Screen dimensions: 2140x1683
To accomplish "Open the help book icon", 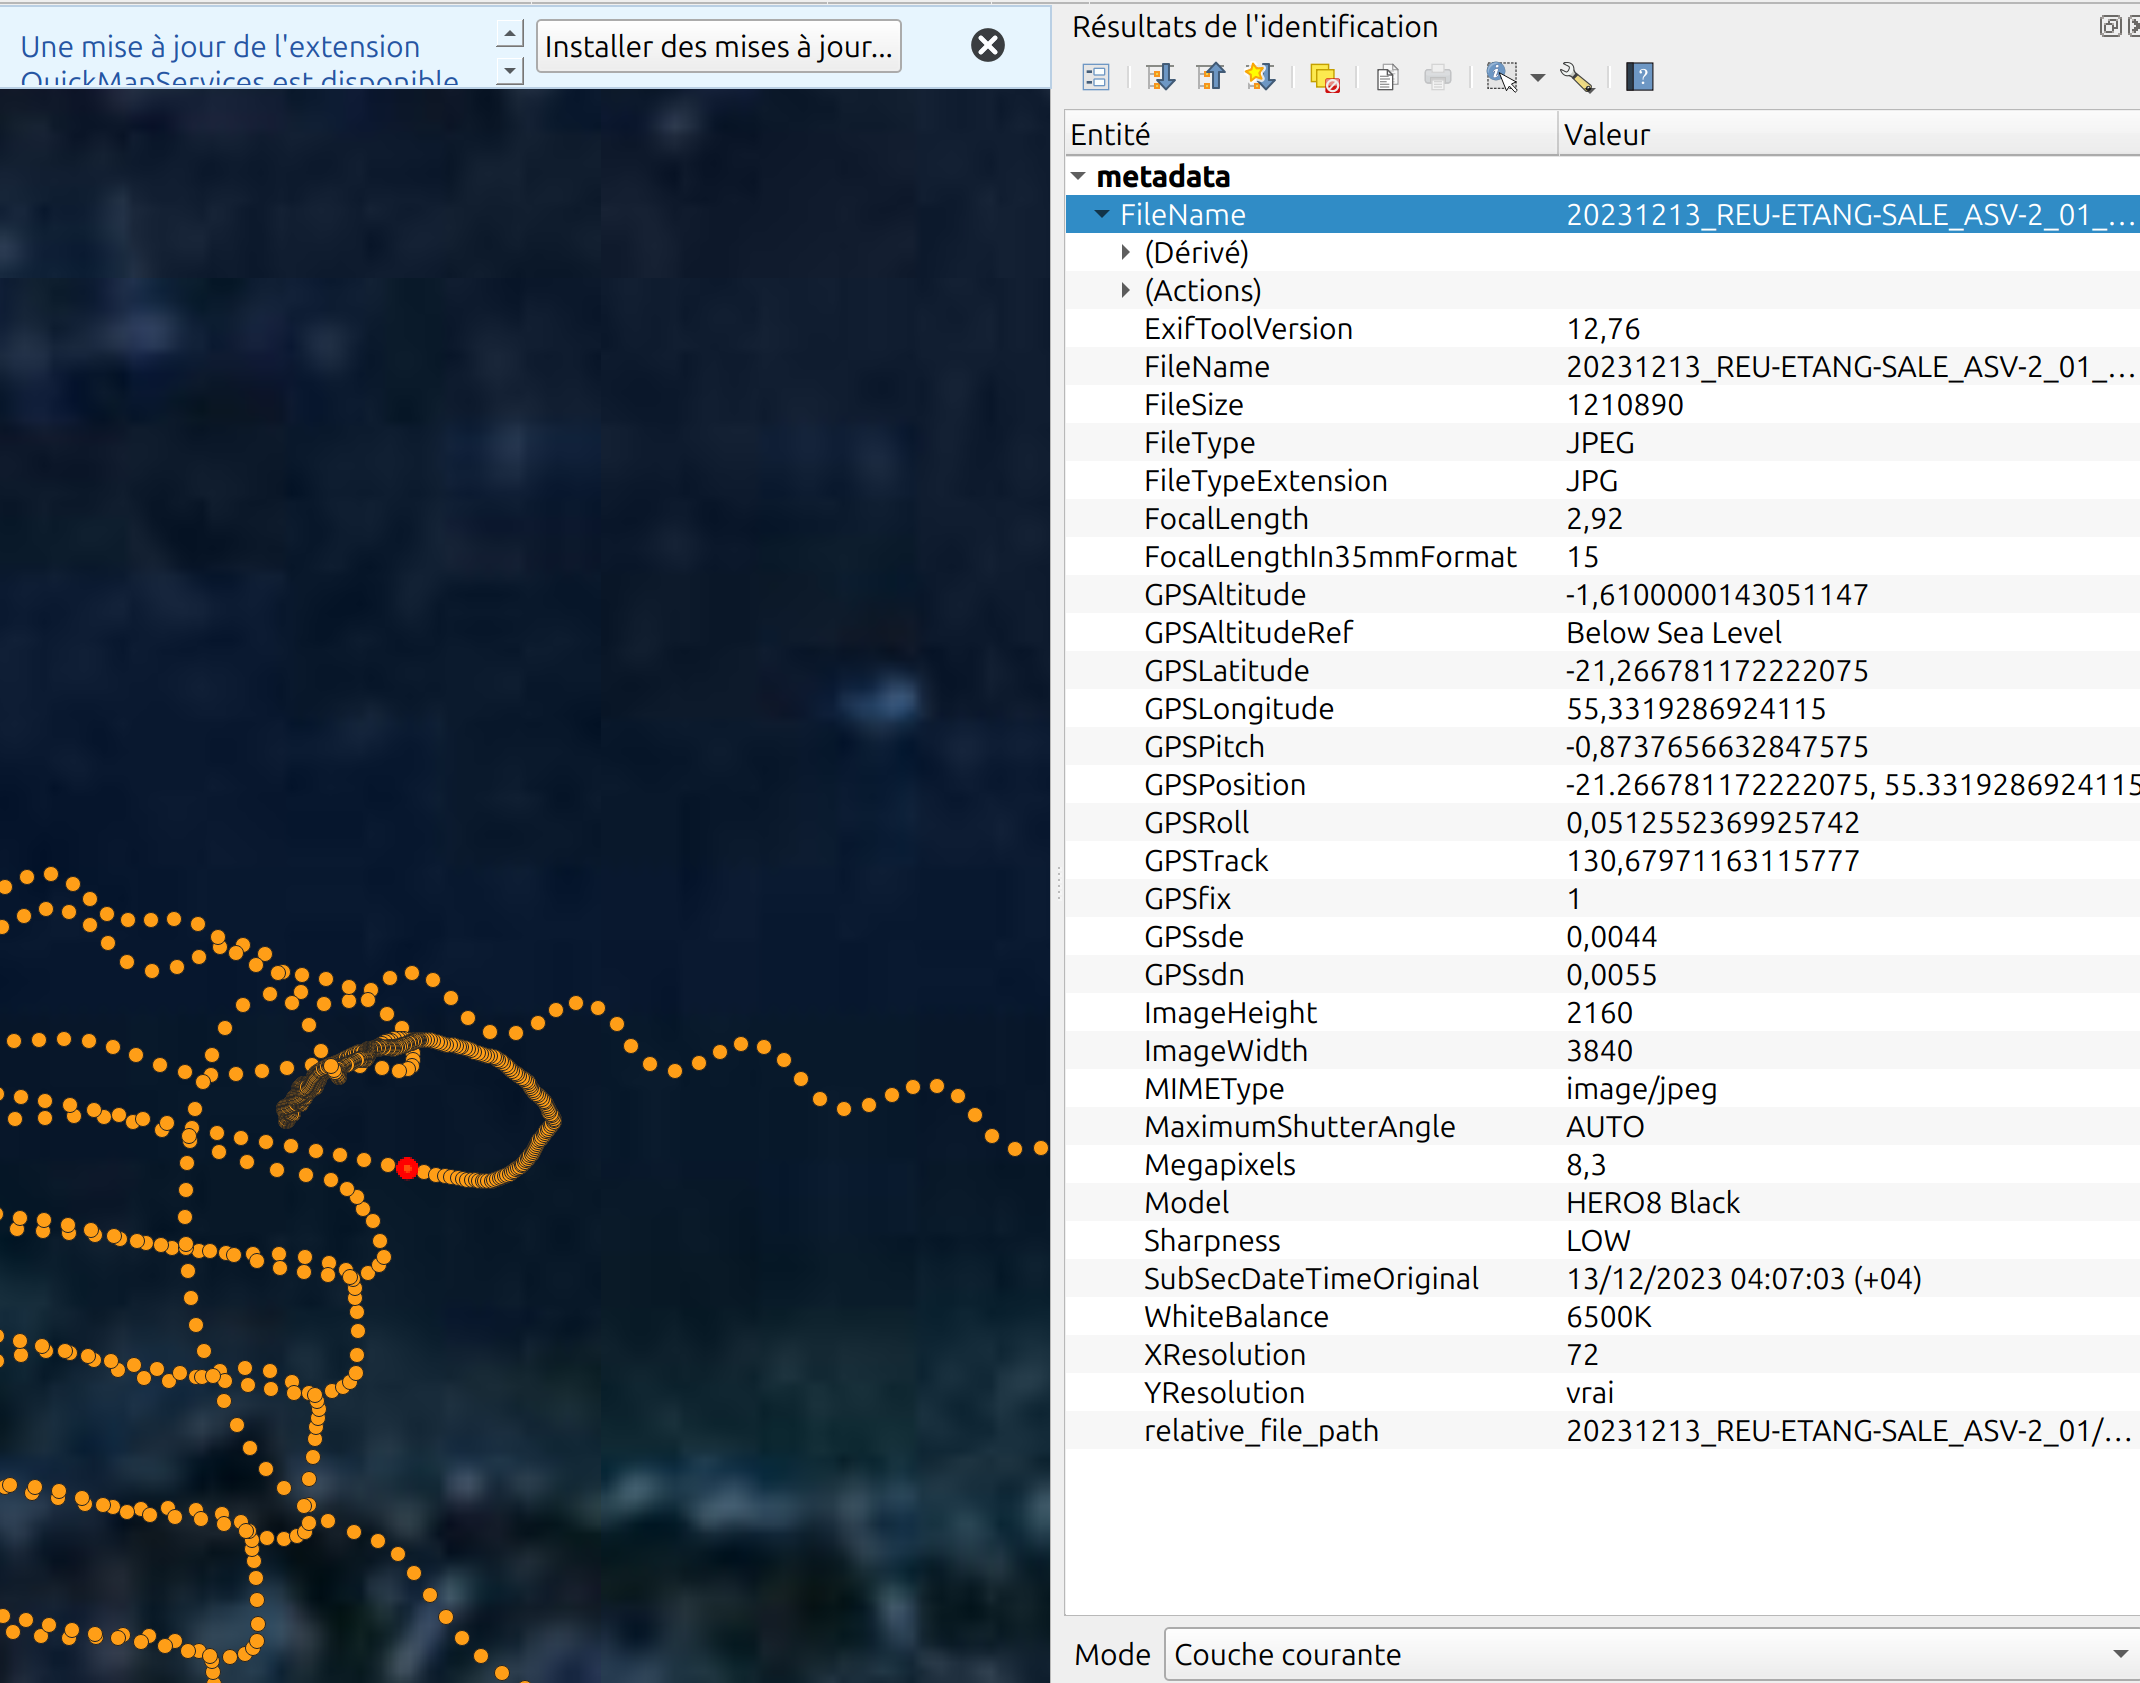I will tap(1640, 77).
